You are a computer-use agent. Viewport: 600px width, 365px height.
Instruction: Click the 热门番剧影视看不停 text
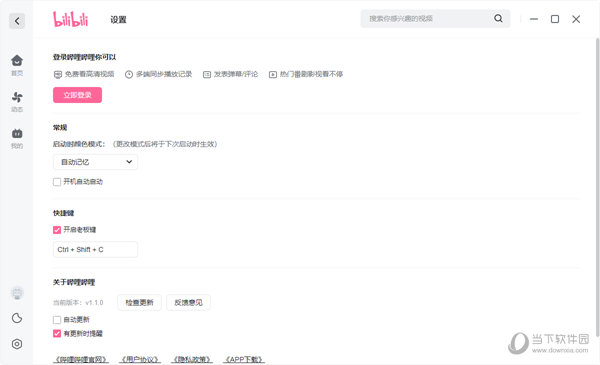[311, 74]
